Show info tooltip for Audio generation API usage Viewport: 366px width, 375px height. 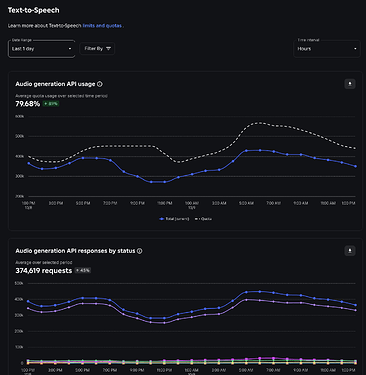pyautogui.click(x=100, y=84)
